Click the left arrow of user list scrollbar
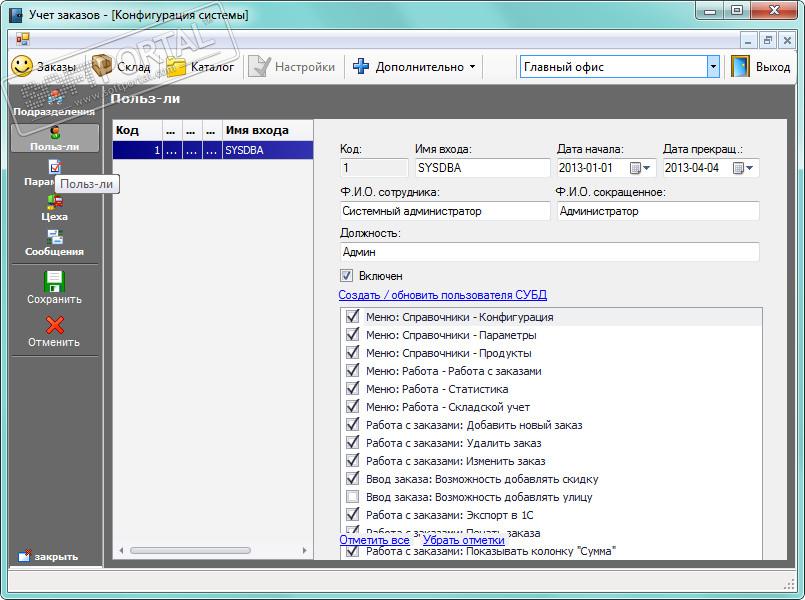 point(121,551)
